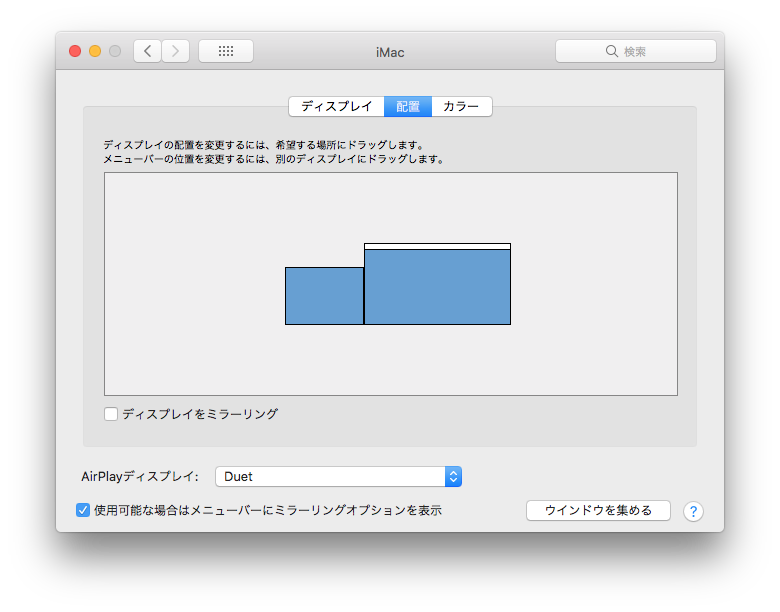
Task: Click the forward navigation arrow
Action: 175,51
